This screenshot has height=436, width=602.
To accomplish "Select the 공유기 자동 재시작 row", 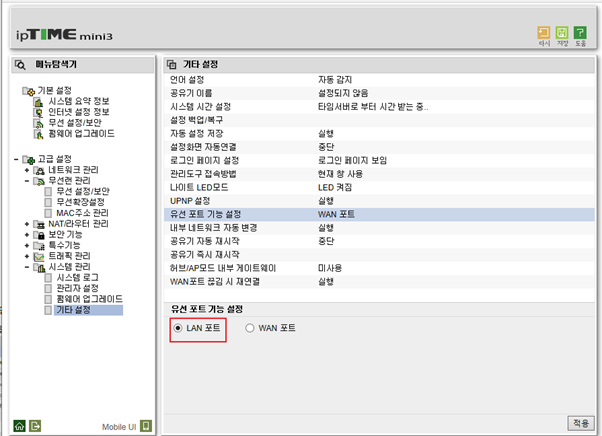I will (379, 241).
